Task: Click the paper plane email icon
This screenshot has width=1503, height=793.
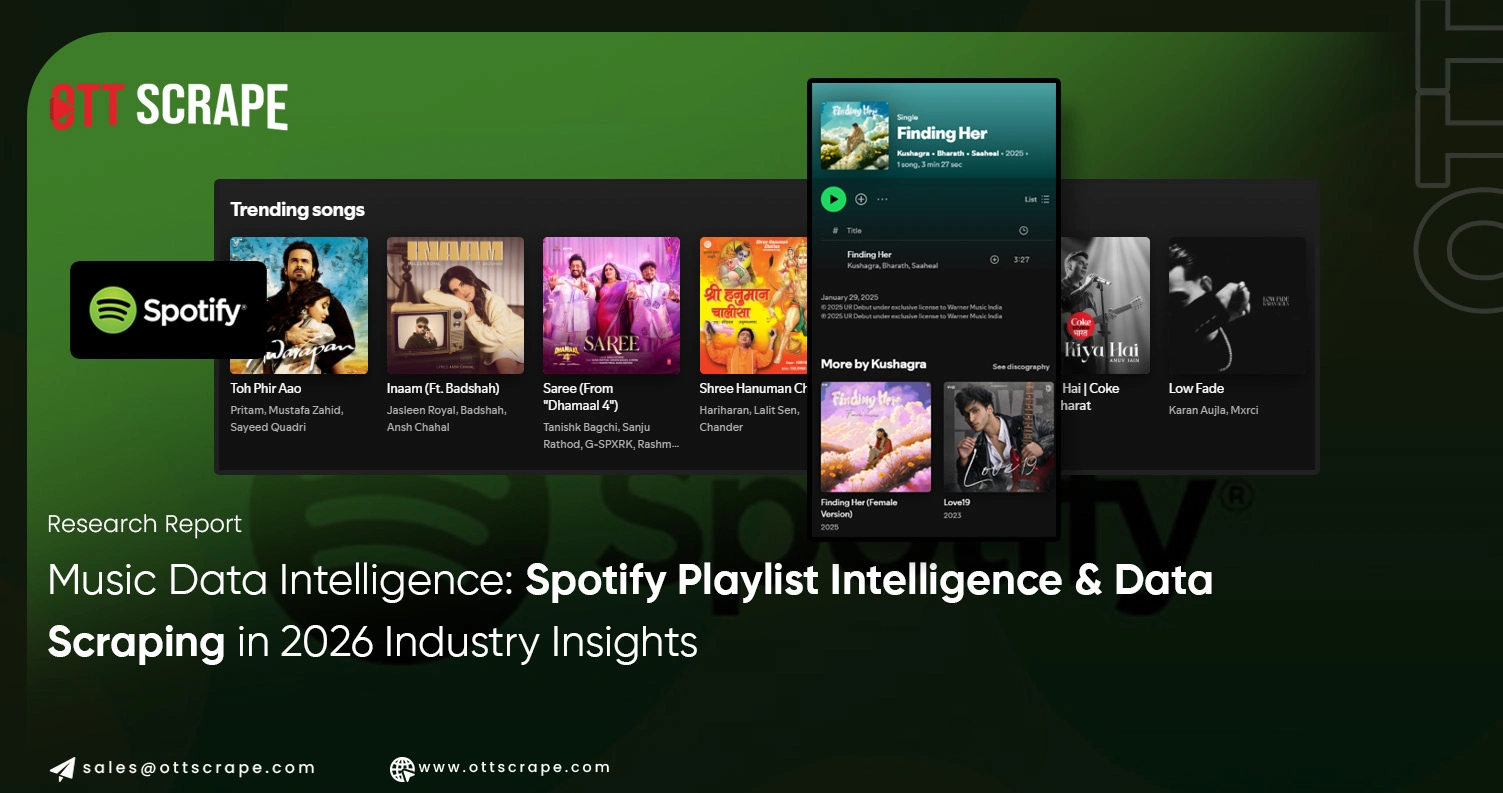Action: (62, 768)
